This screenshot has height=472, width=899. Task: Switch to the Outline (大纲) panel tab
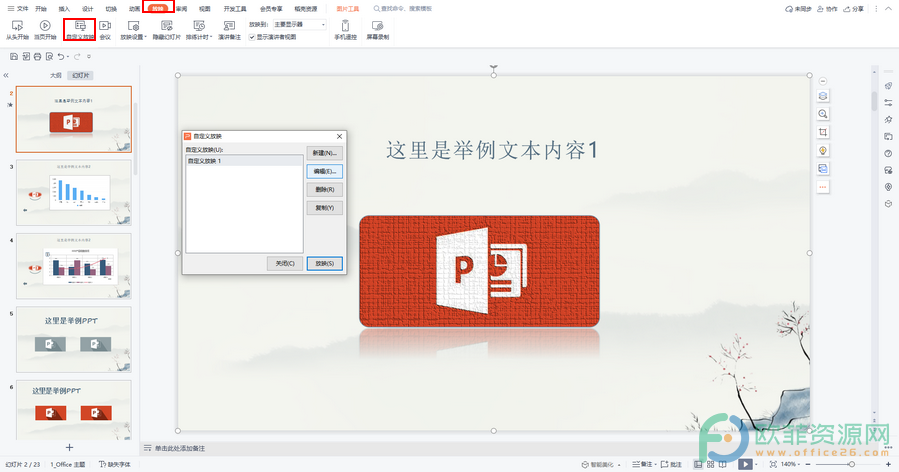56,75
